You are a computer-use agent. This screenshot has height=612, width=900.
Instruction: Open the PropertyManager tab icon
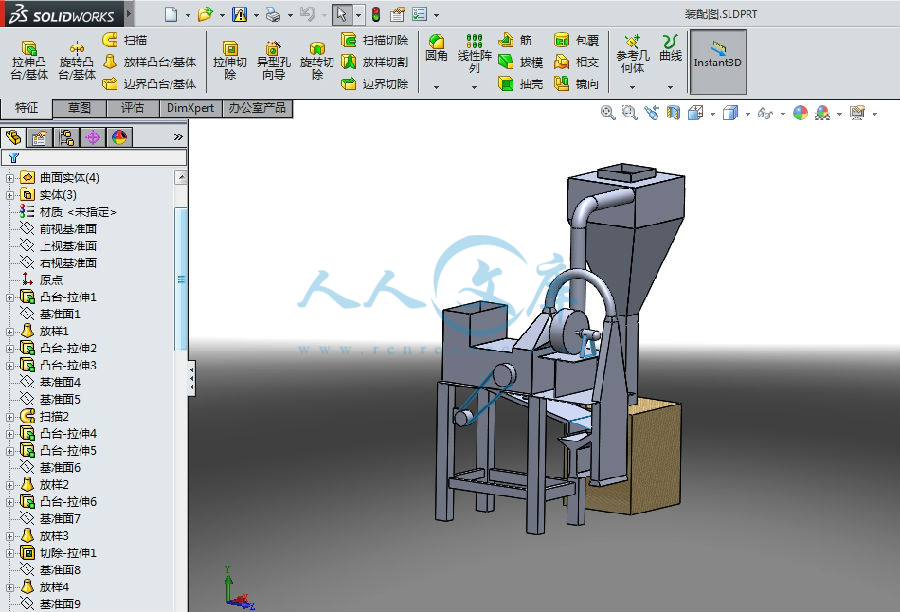click(40, 137)
